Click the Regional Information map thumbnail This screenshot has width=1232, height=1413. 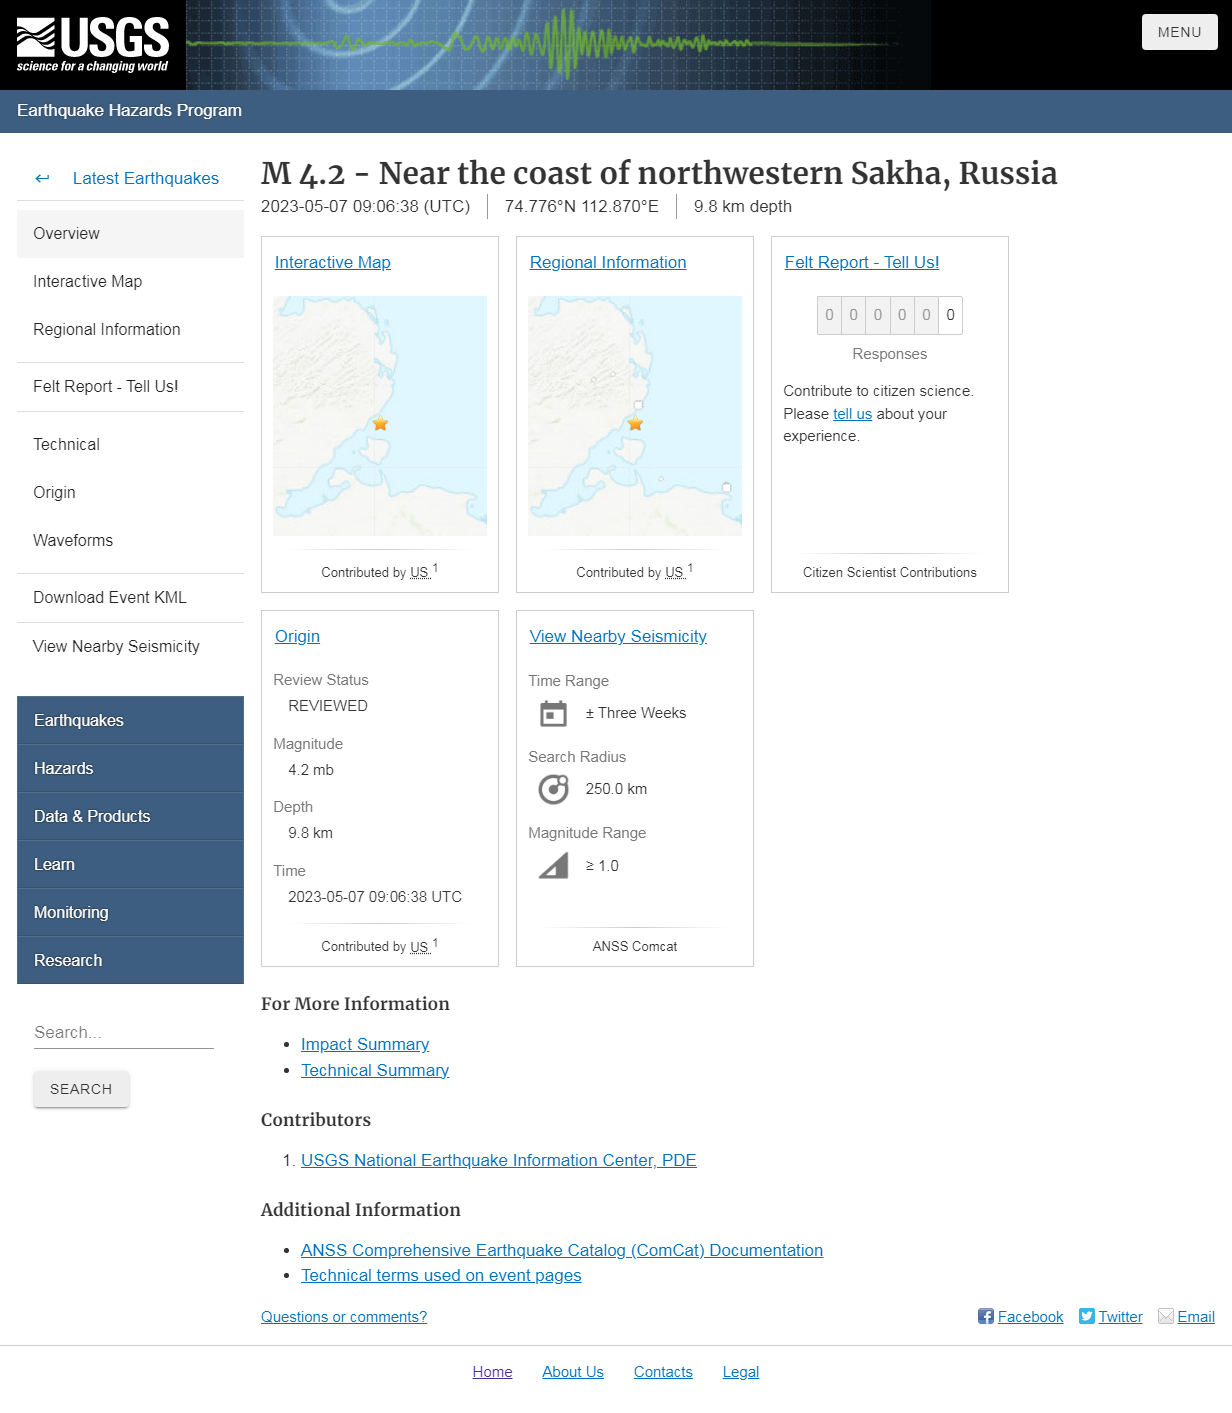pyautogui.click(x=635, y=416)
